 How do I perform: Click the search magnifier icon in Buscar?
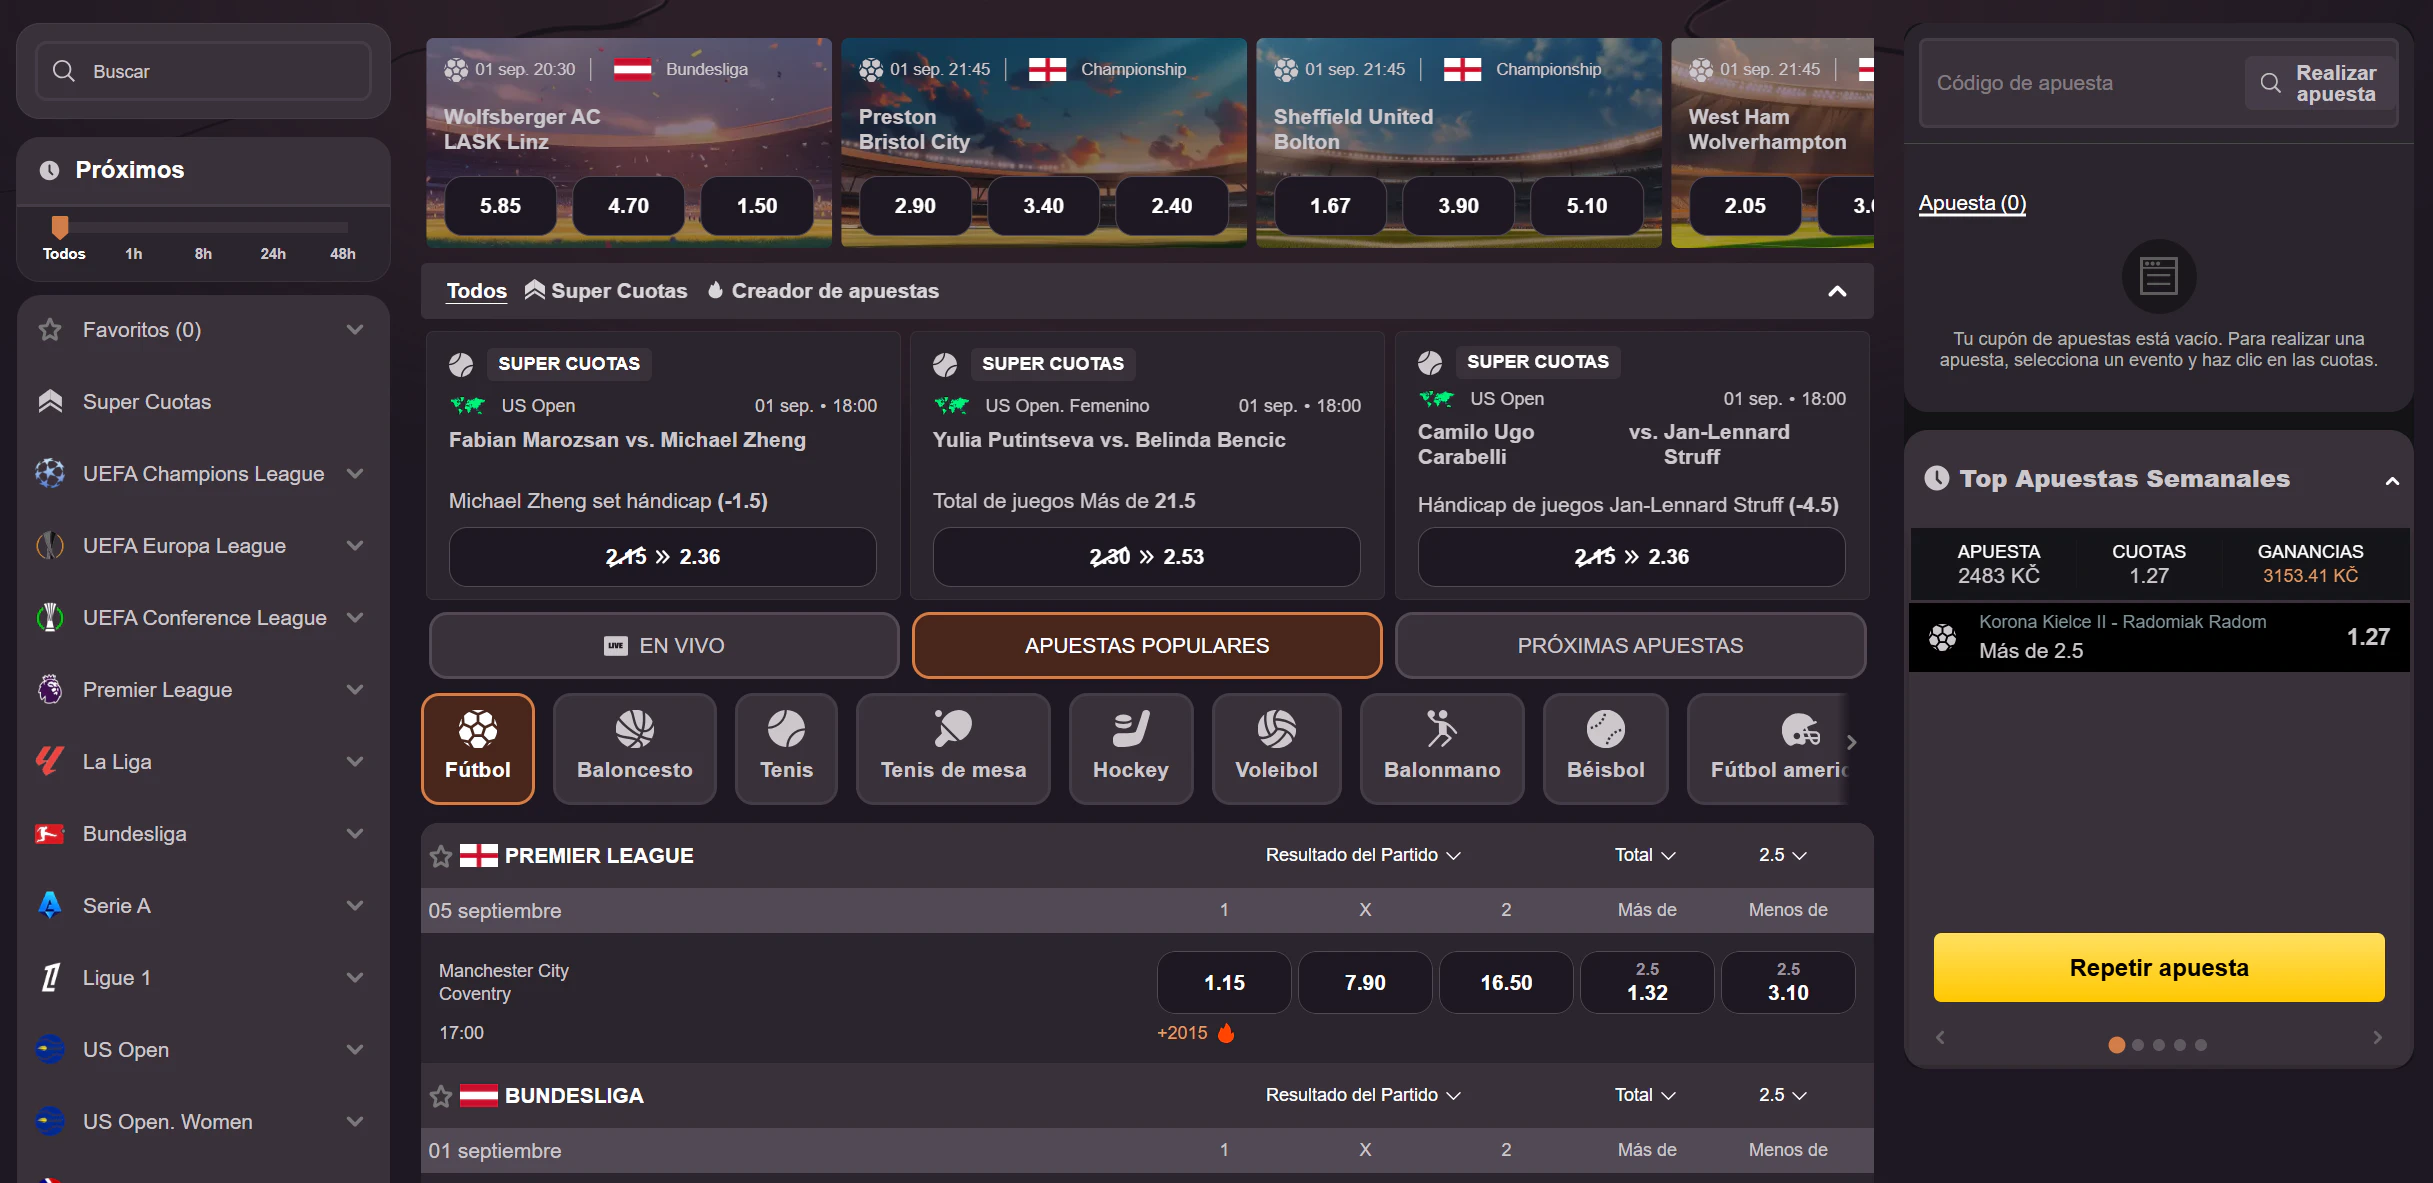pyautogui.click(x=64, y=71)
